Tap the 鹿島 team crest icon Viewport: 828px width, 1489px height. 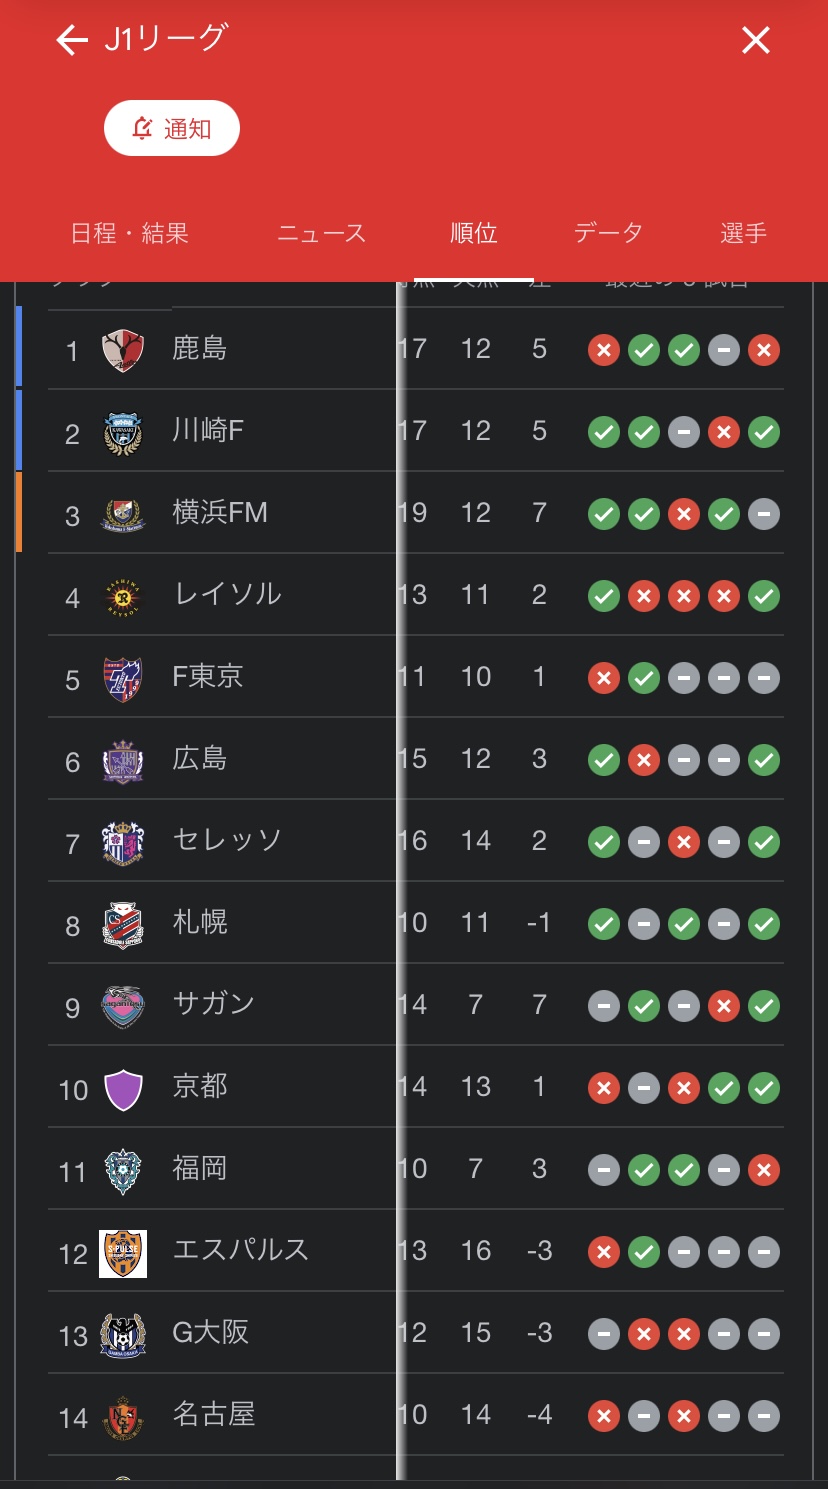point(123,350)
